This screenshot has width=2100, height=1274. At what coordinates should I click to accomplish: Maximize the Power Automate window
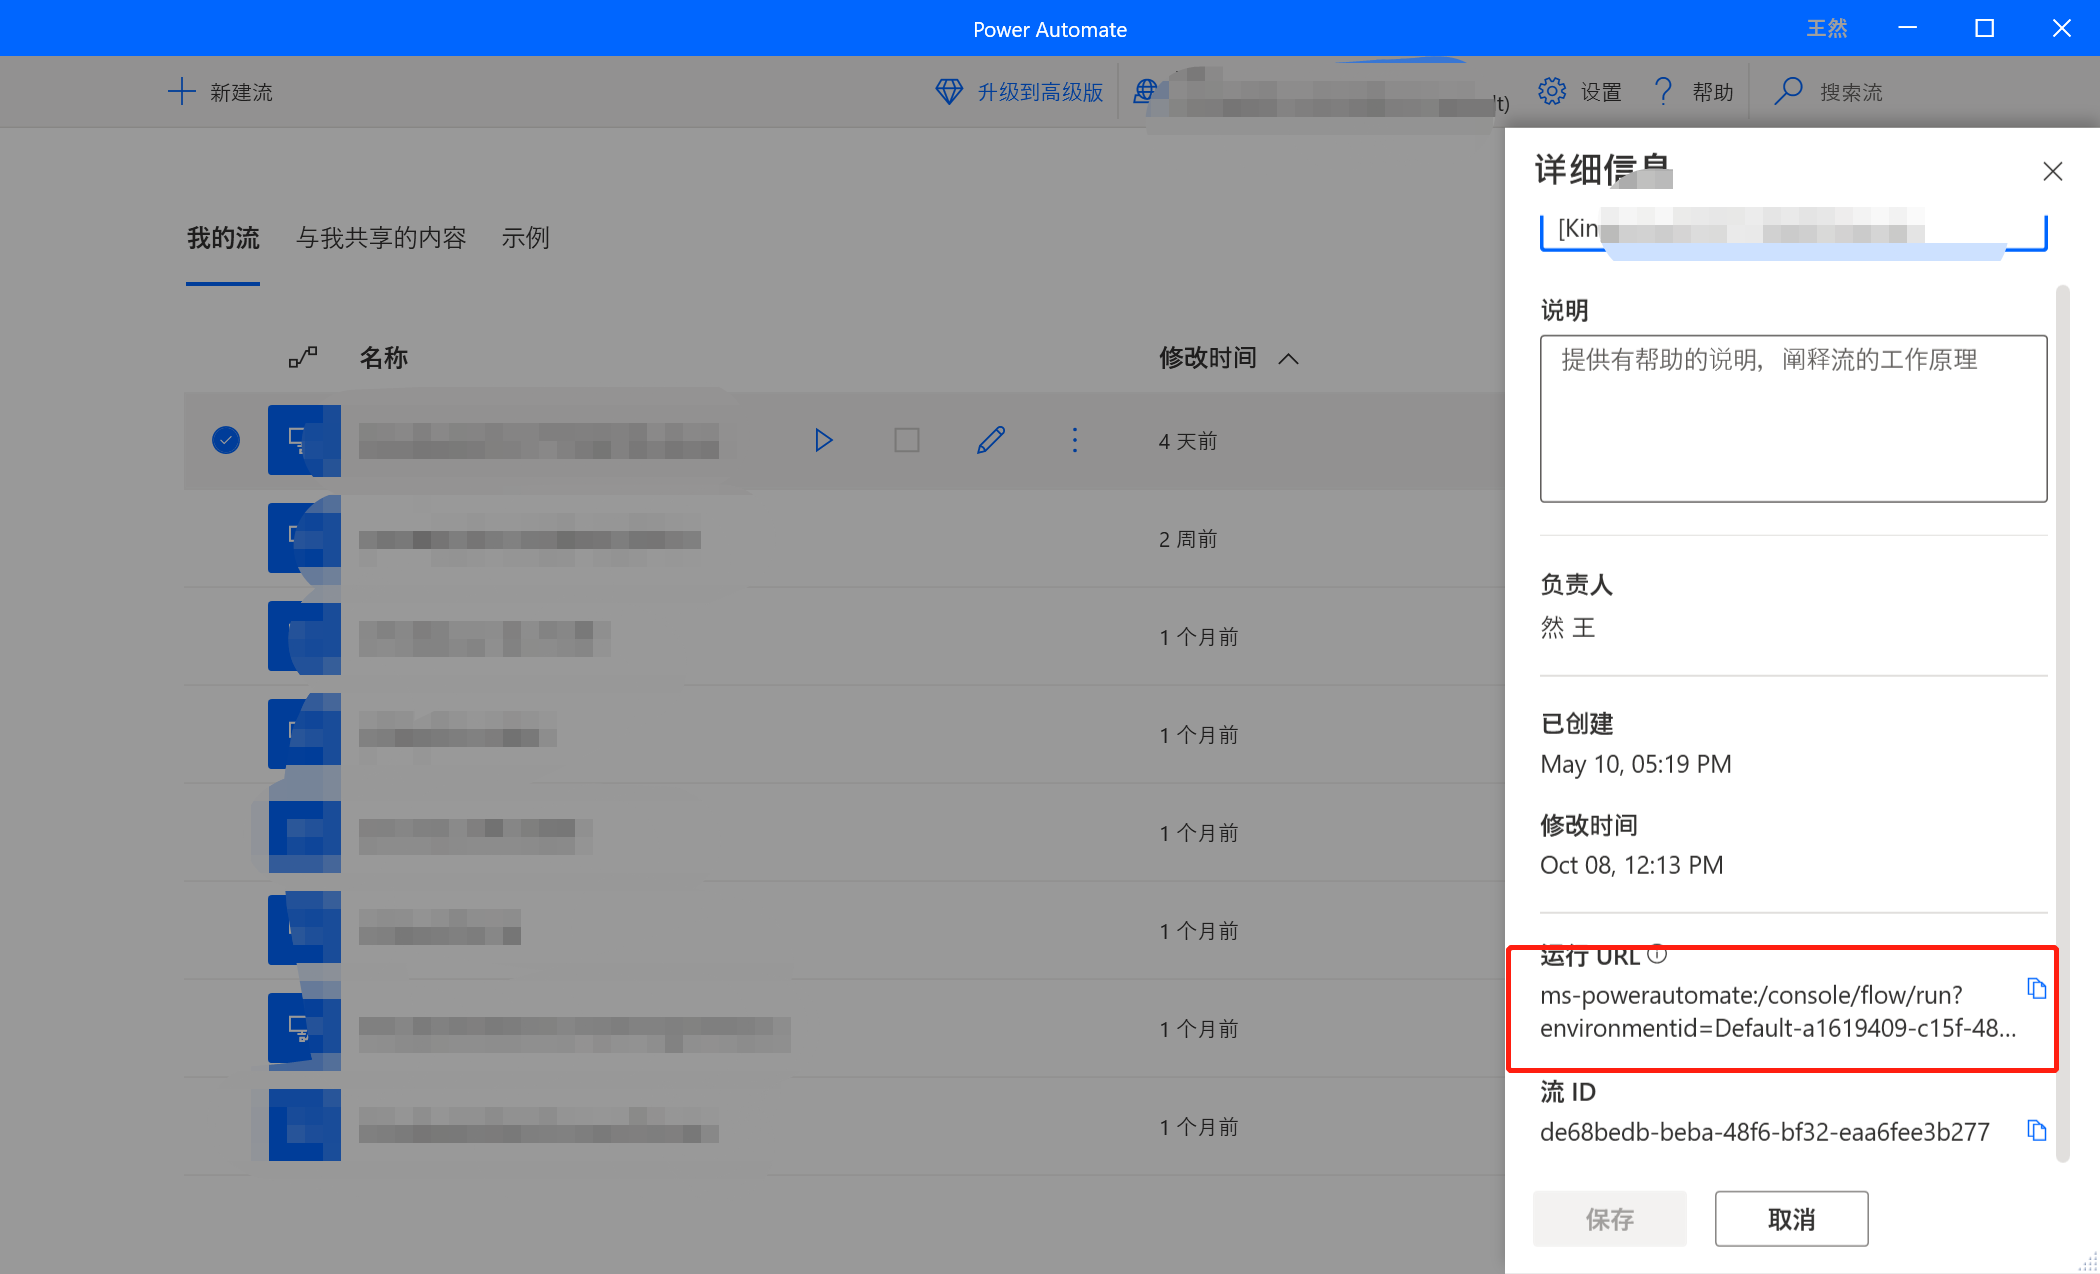click(x=1985, y=28)
